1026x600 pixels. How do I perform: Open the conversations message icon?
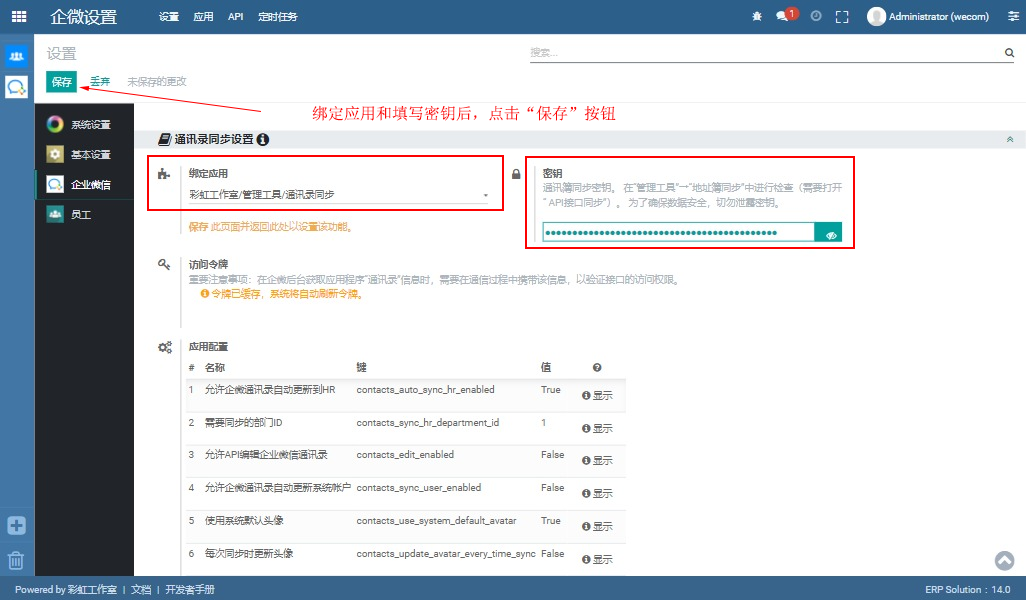click(782, 16)
